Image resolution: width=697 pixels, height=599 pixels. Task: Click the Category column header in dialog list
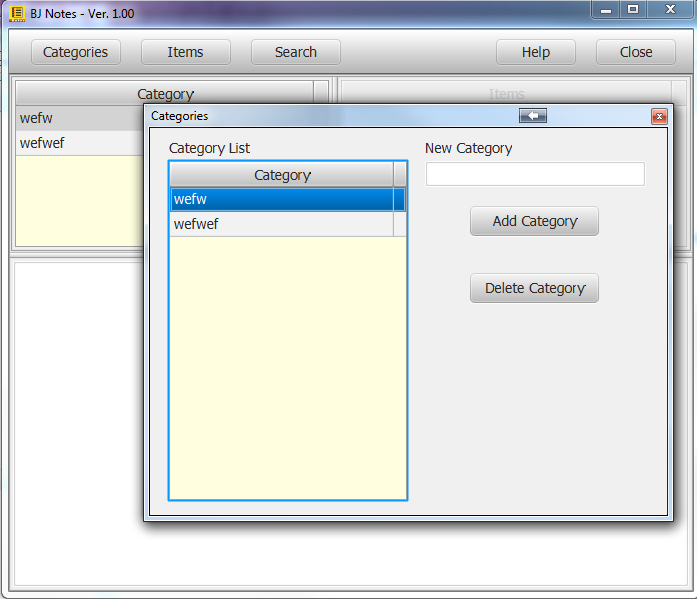click(x=282, y=175)
